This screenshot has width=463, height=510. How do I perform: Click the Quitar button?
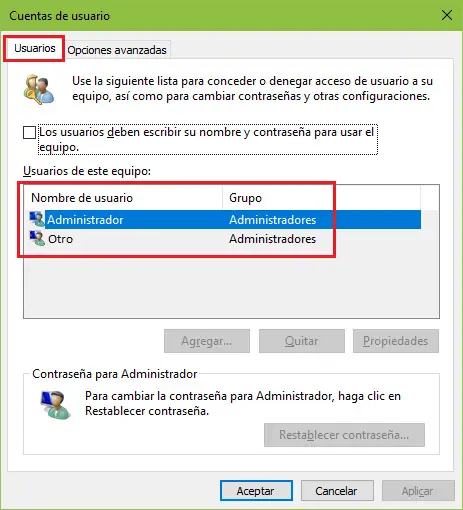[302, 341]
